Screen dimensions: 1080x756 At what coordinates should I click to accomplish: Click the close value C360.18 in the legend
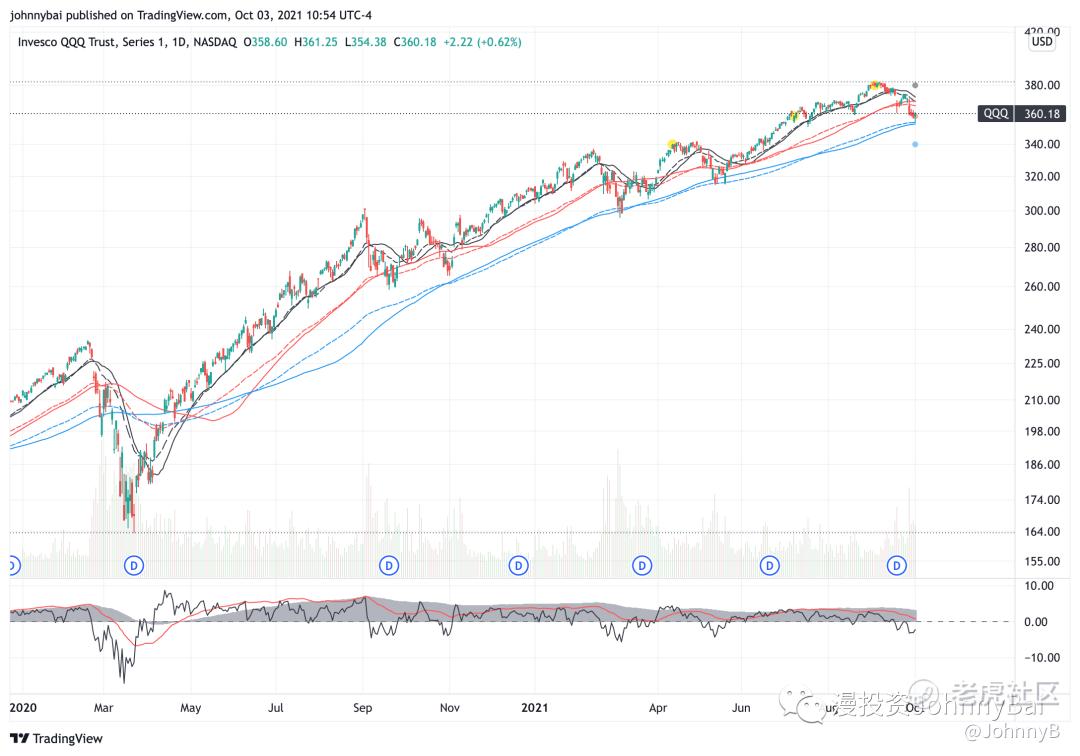415,42
